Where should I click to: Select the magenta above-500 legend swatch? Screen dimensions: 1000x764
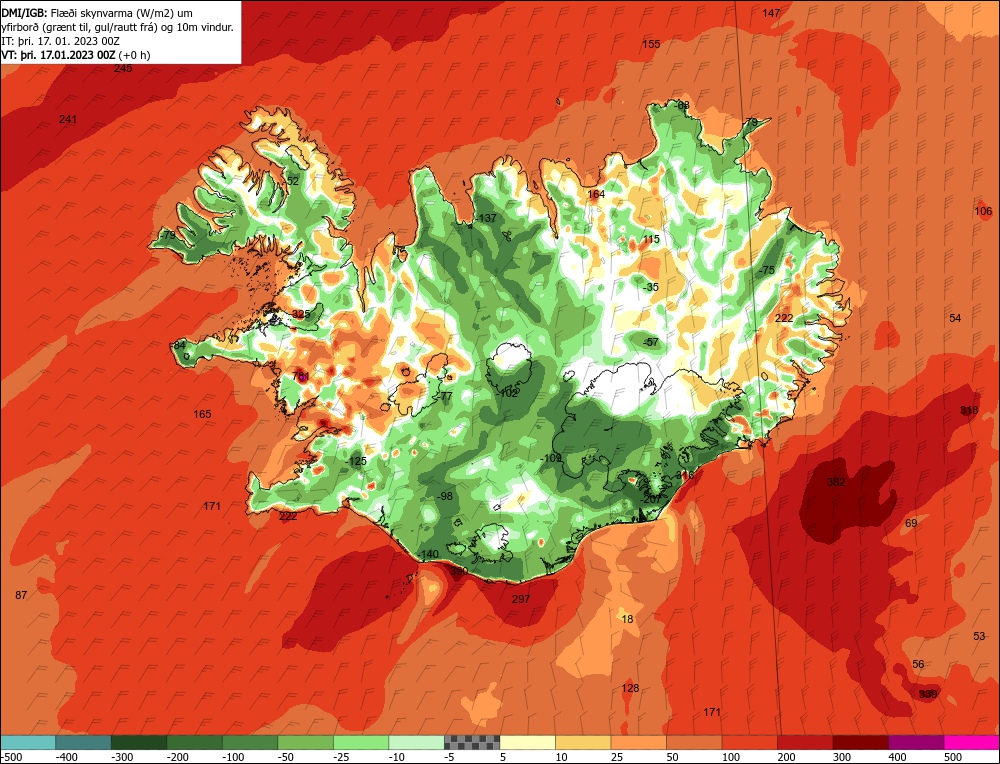click(972, 742)
